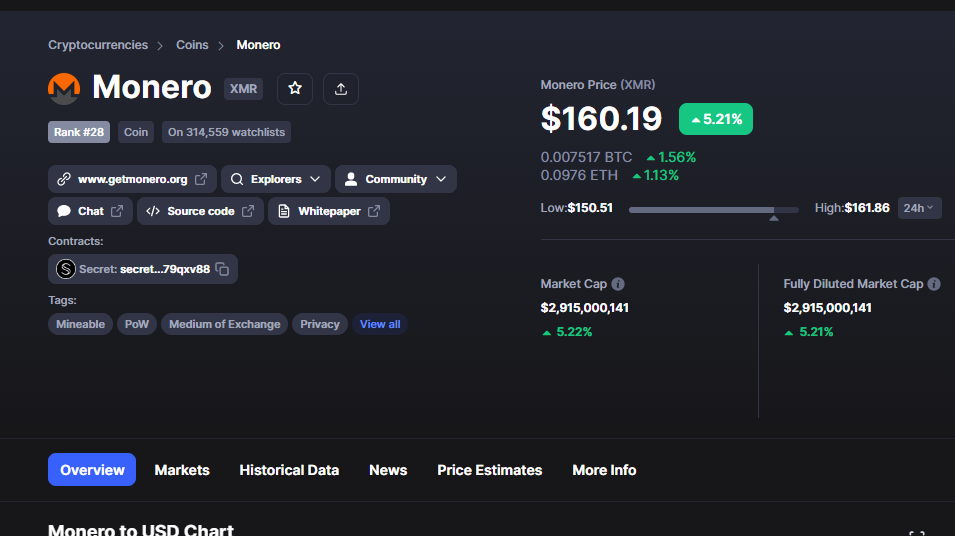Click the Secret network logo icon

click(66, 269)
